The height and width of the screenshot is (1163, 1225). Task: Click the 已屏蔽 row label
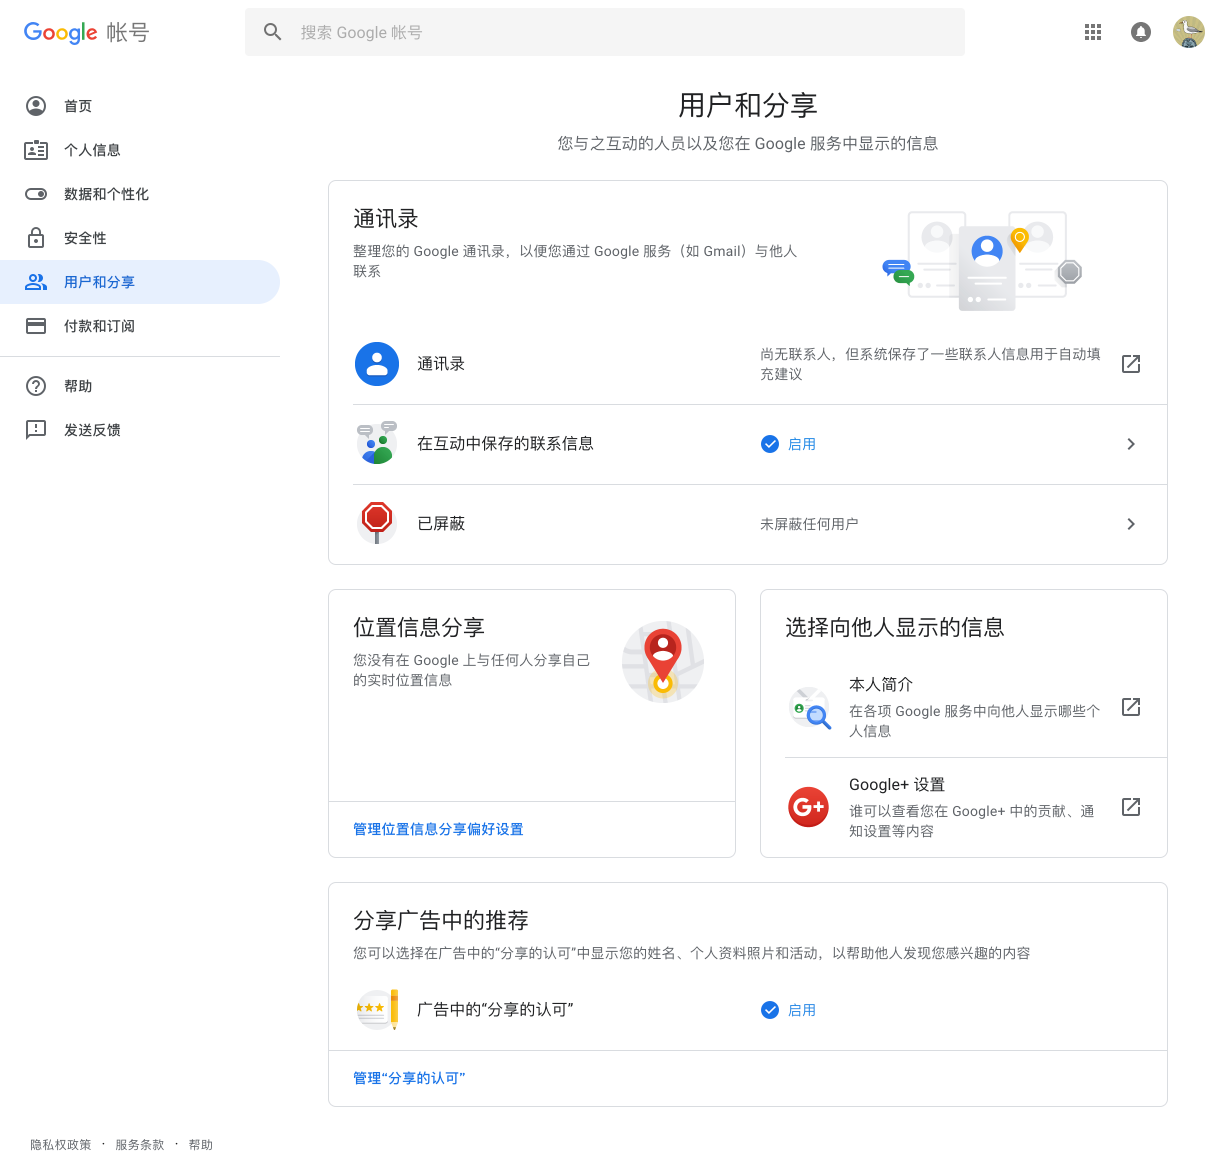(x=441, y=524)
